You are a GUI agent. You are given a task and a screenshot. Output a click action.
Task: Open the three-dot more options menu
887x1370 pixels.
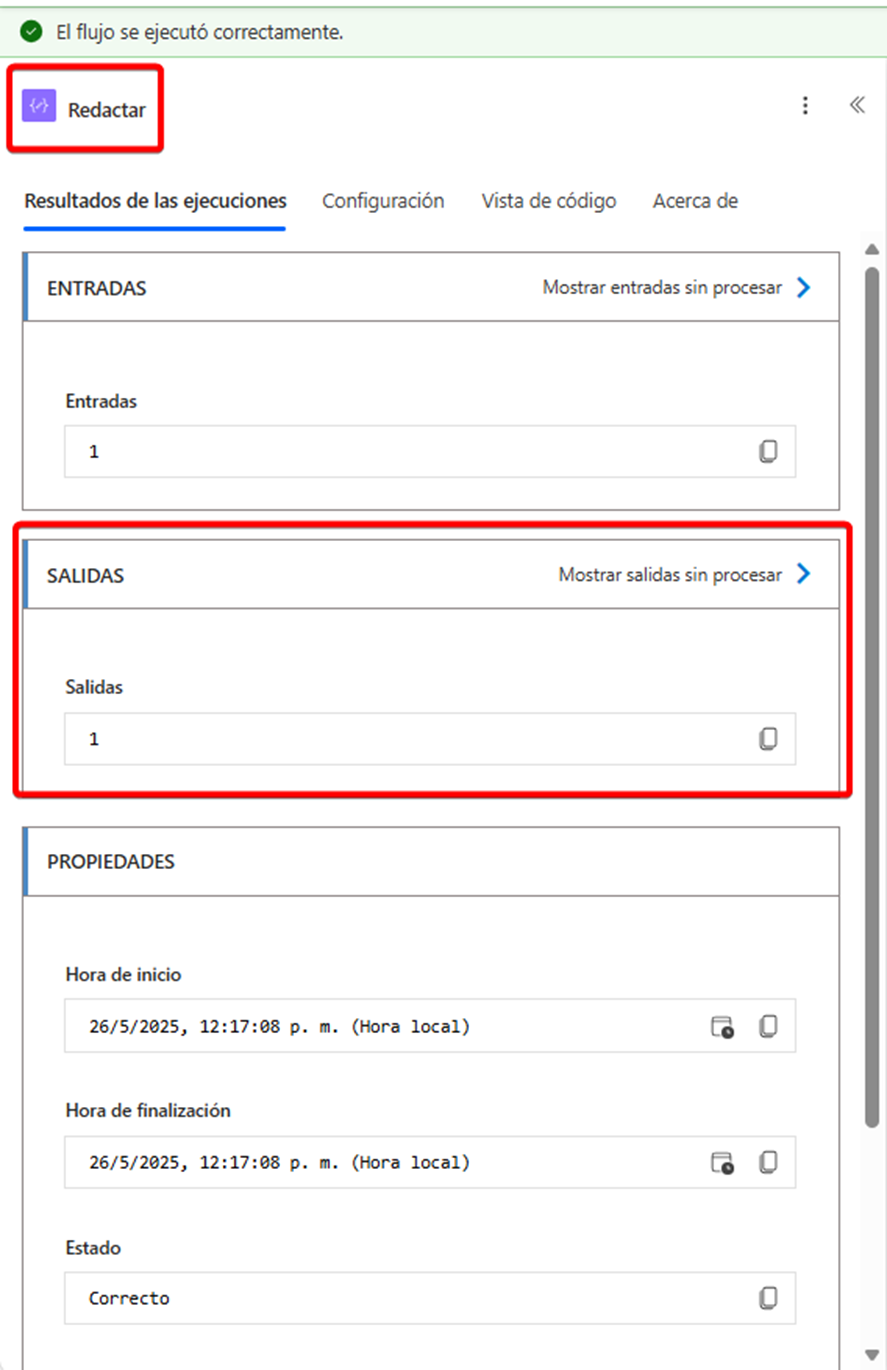tap(805, 106)
